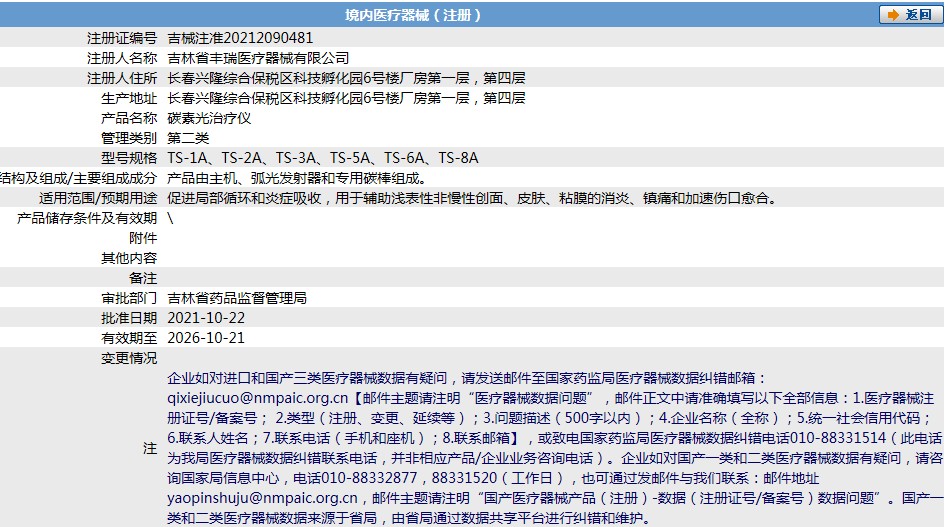Select notice line starting 6.联系人姓名
This screenshot has width=945, height=527.
pos(554,438)
